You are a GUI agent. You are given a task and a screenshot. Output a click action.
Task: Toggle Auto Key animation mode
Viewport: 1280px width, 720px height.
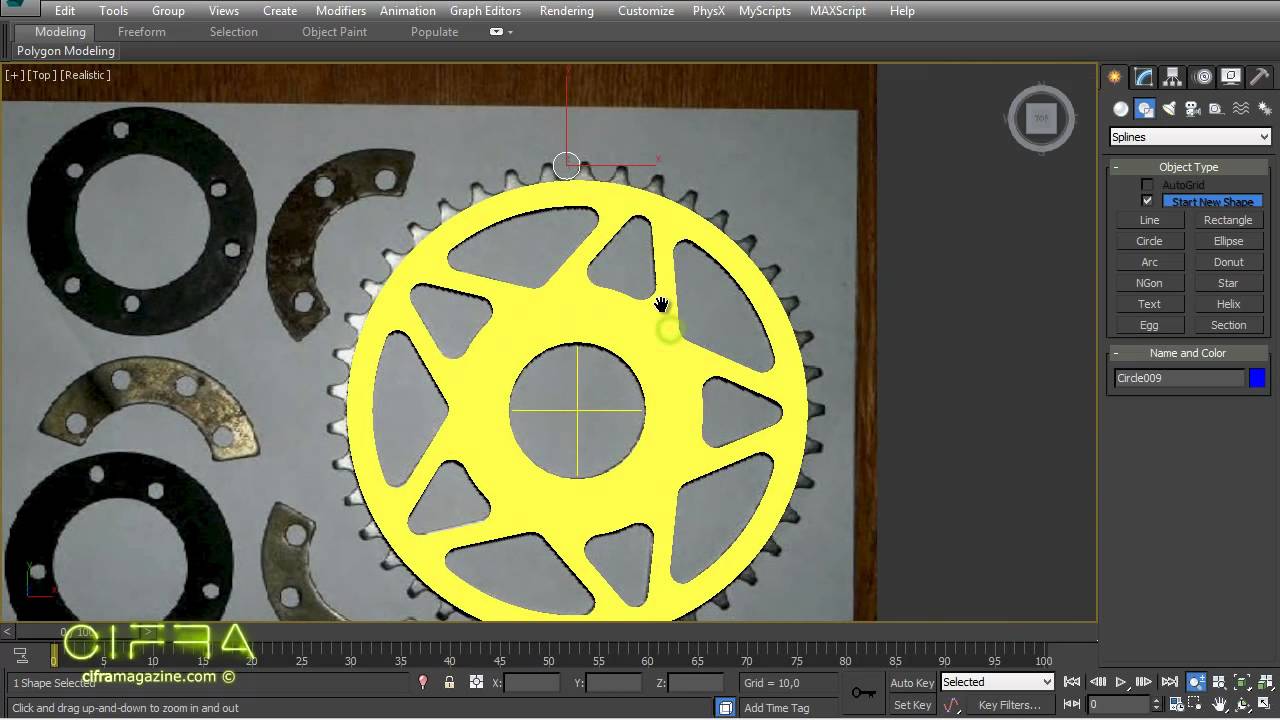point(911,683)
